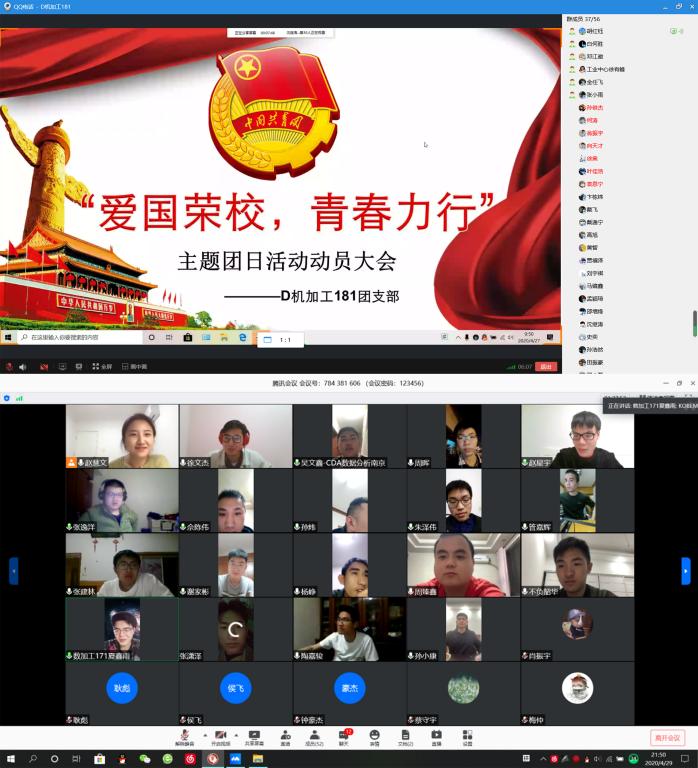This screenshot has height=768, width=698.
Task: Open Tencent Meeting 设置 settings
Action: coord(467,736)
